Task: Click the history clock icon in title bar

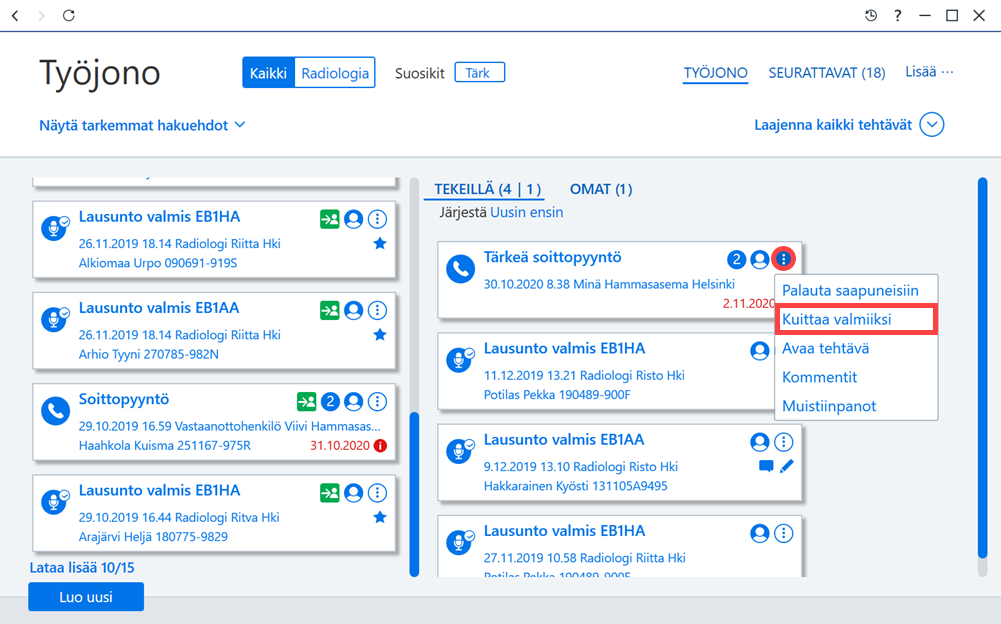Action: click(x=871, y=15)
